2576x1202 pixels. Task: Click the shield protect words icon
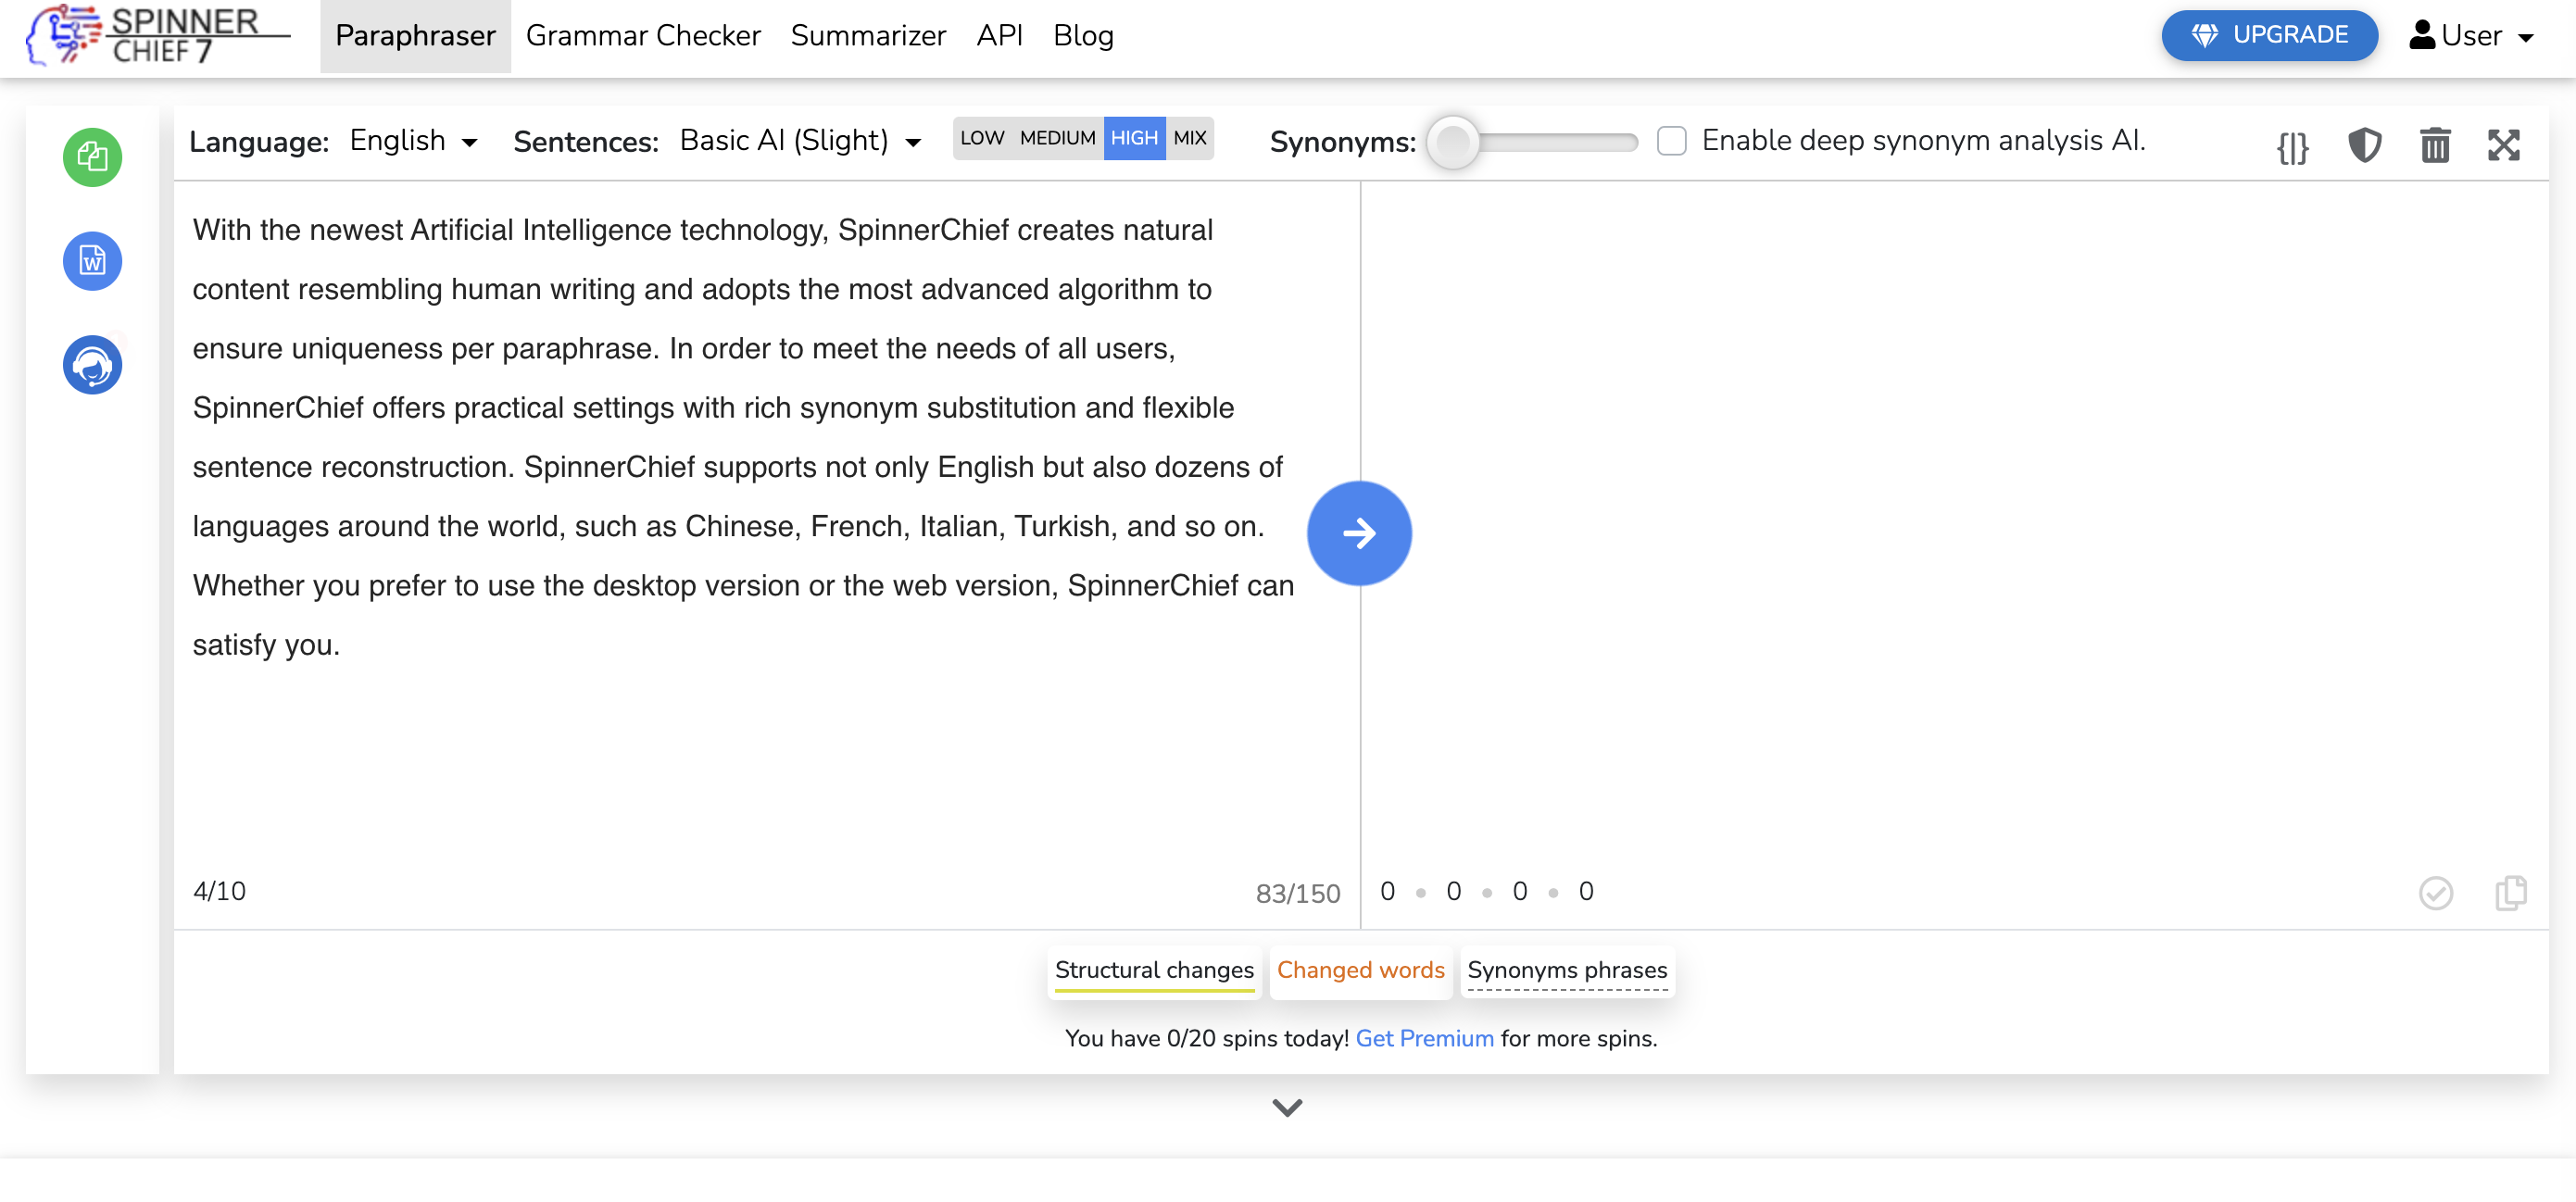click(2364, 145)
